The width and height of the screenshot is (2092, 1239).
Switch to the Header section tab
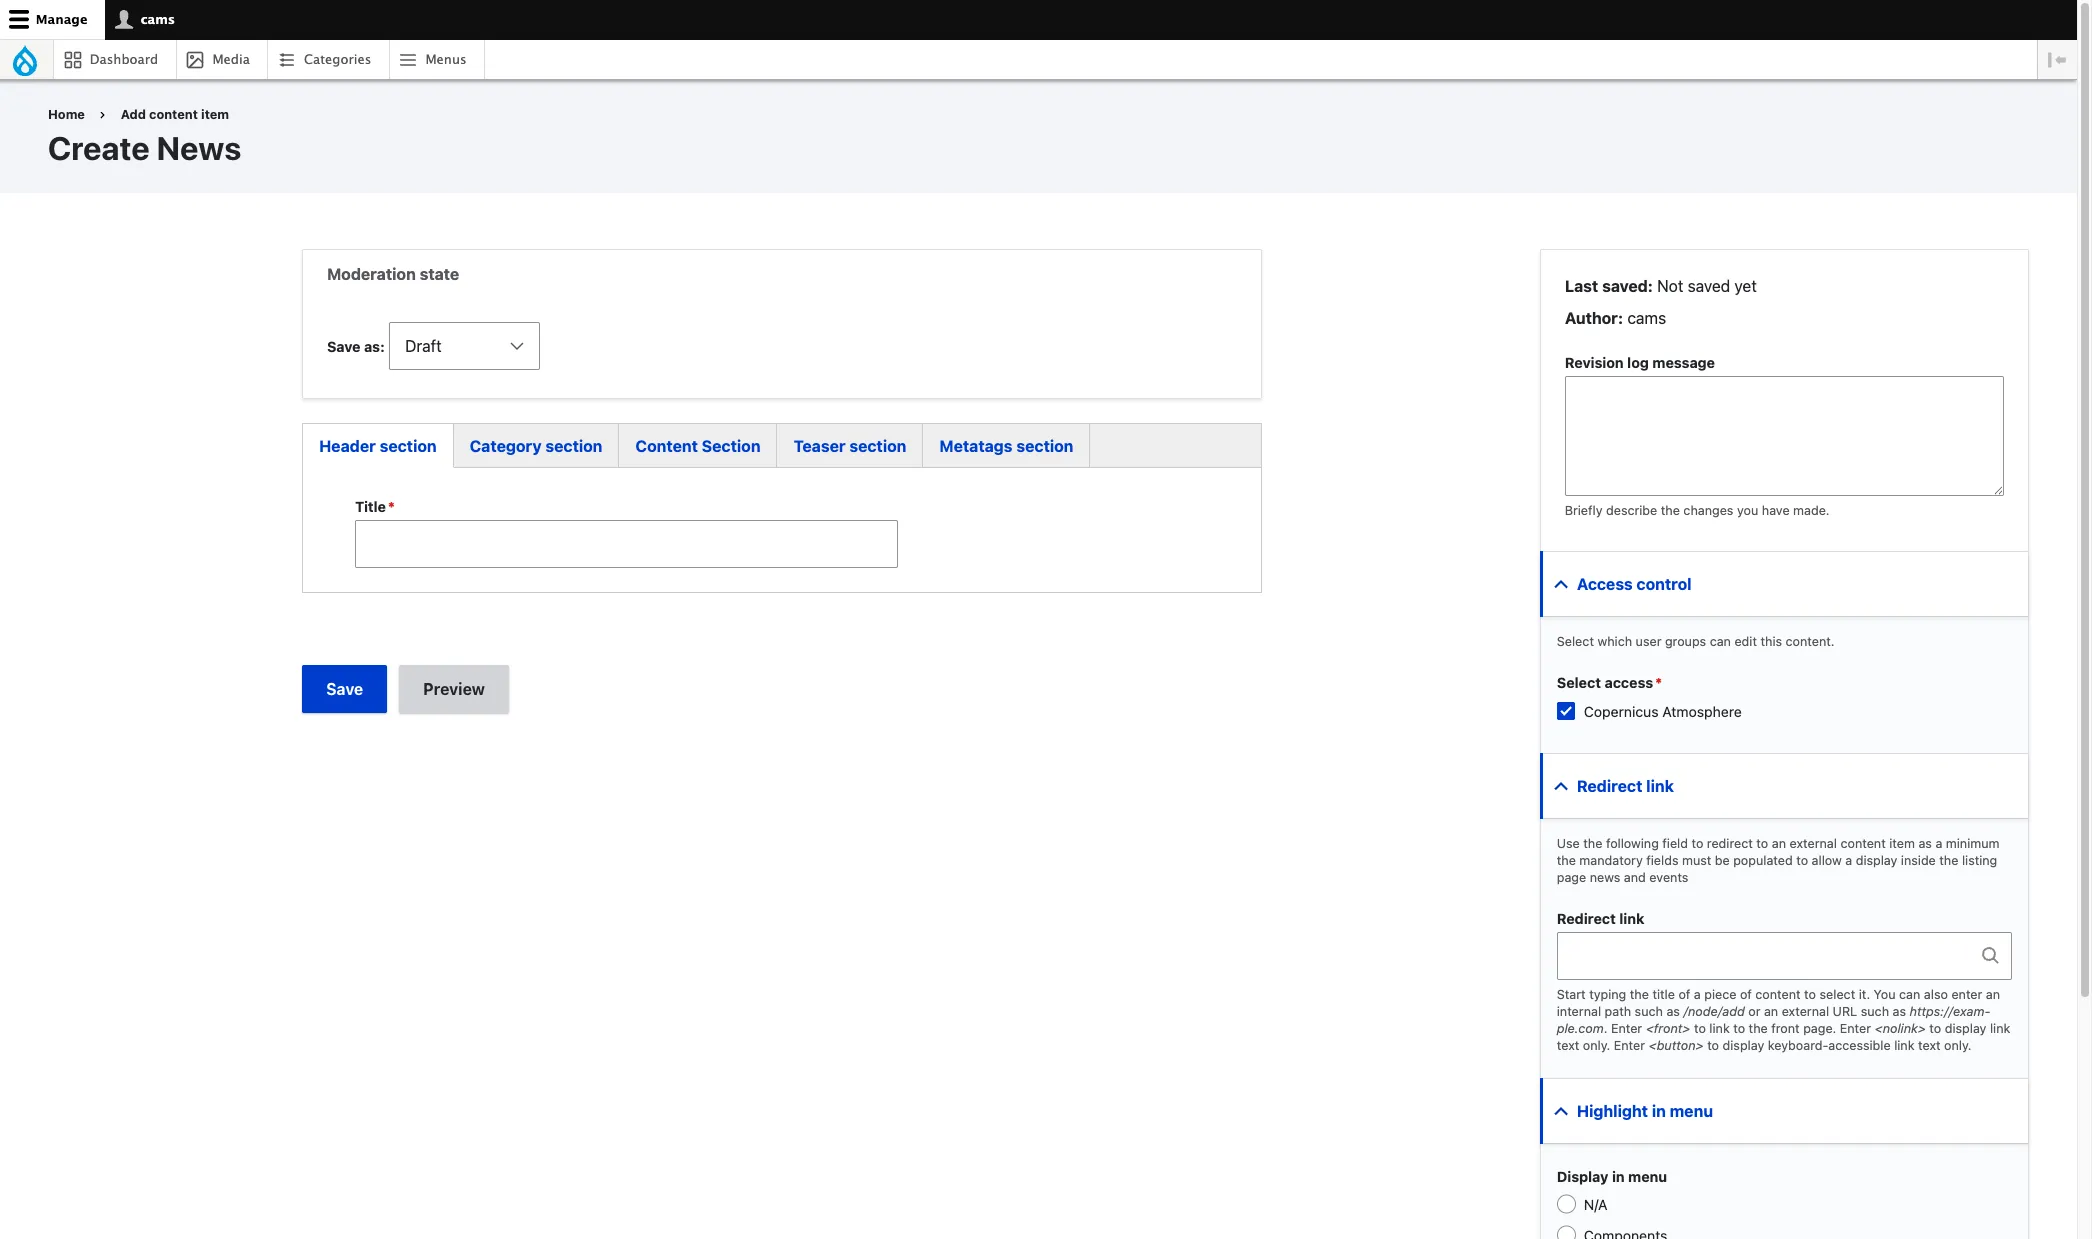click(x=378, y=446)
